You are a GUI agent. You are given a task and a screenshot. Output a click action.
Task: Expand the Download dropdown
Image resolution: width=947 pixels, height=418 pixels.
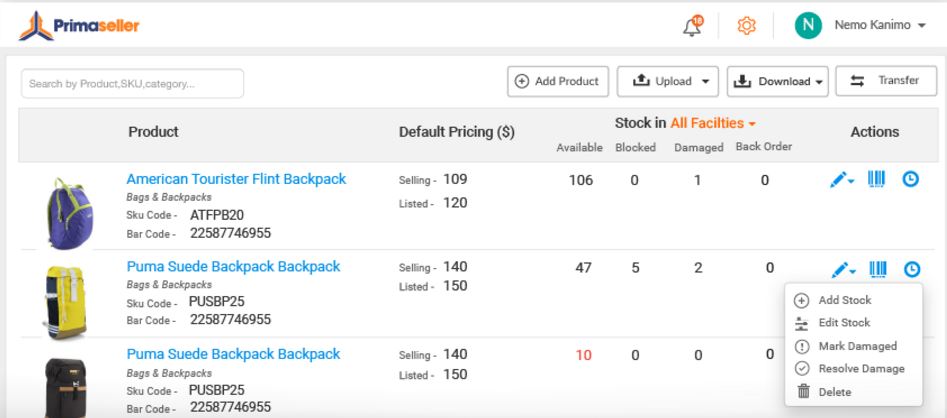(x=778, y=81)
